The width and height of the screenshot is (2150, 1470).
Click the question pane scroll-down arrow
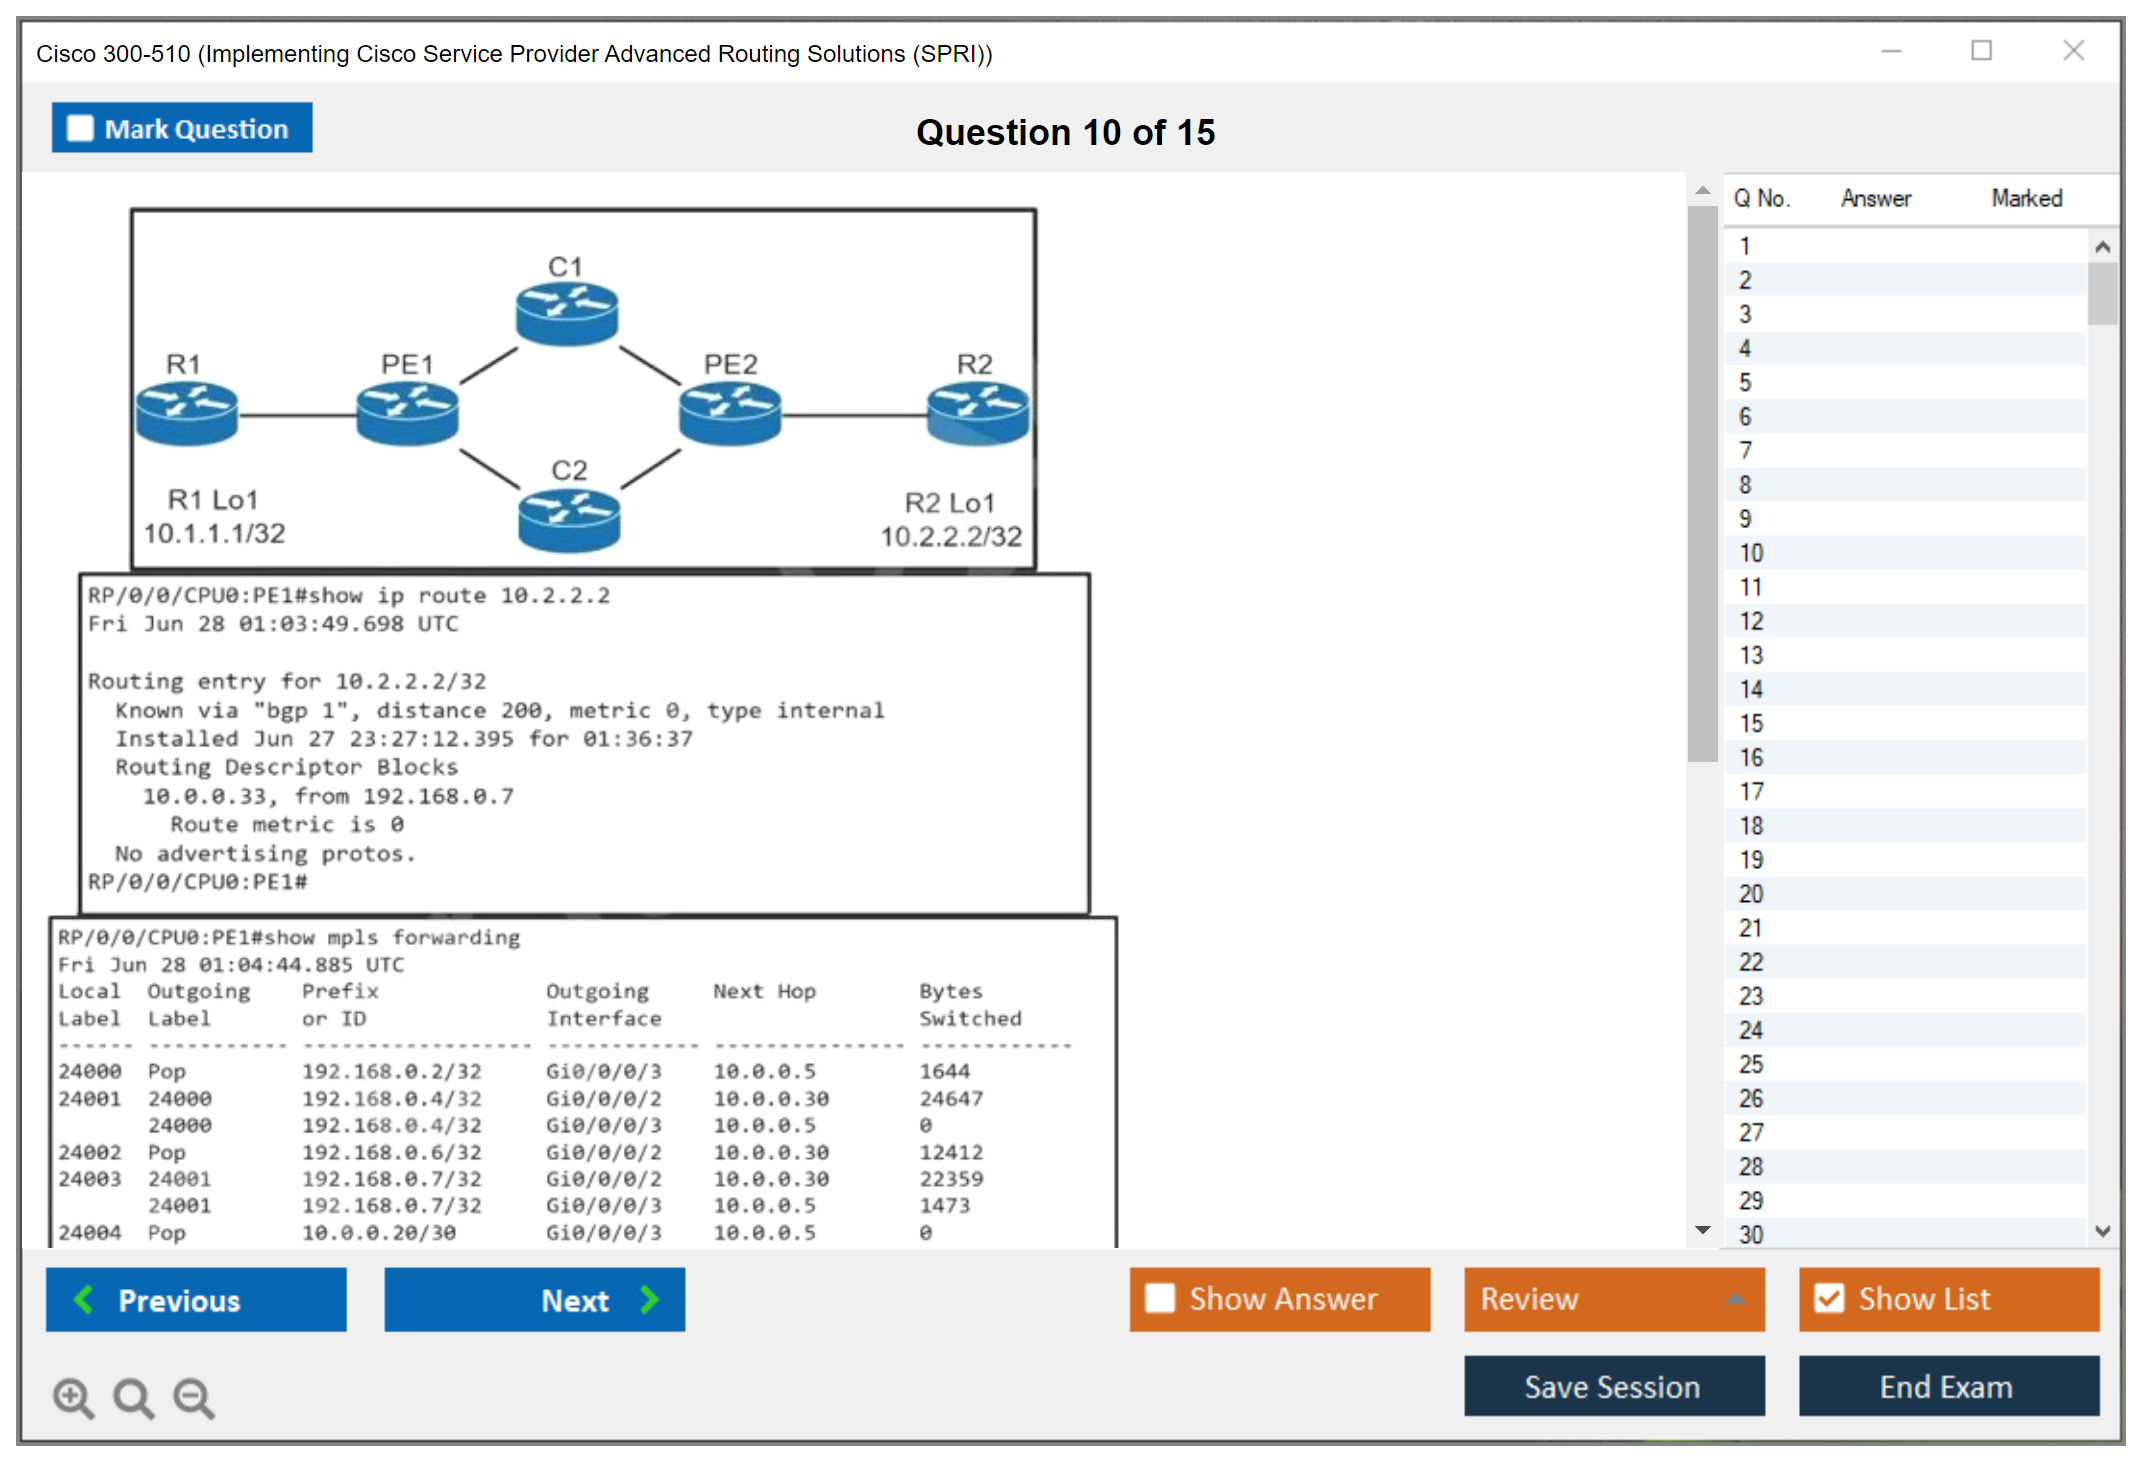(x=1702, y=1230)
